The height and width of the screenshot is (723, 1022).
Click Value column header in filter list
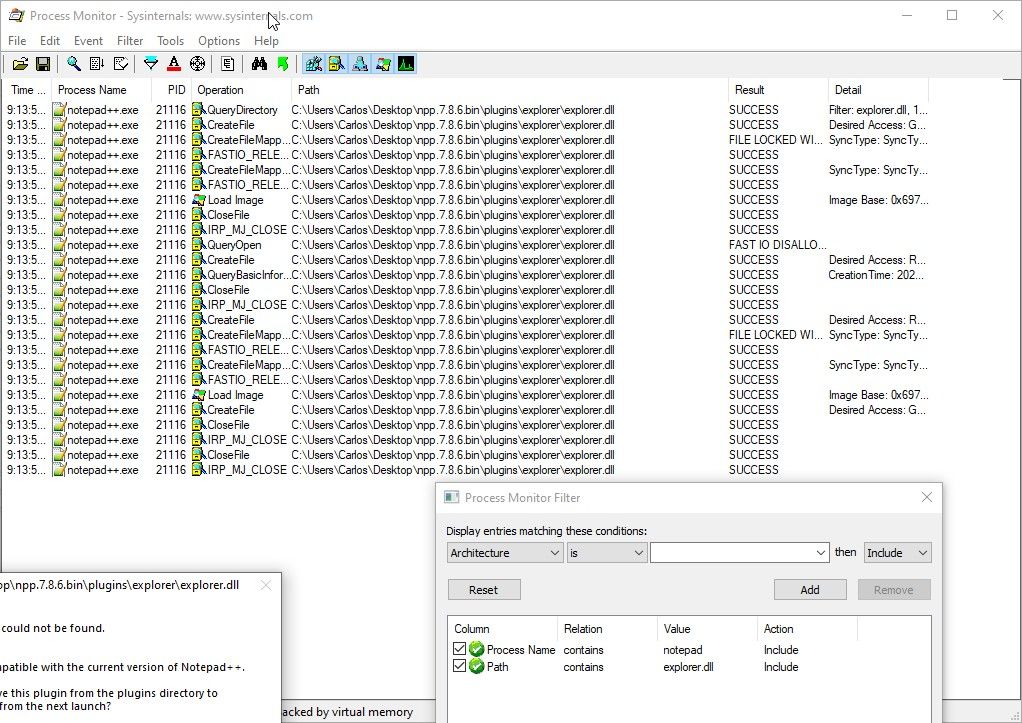[x=707, y=629]
